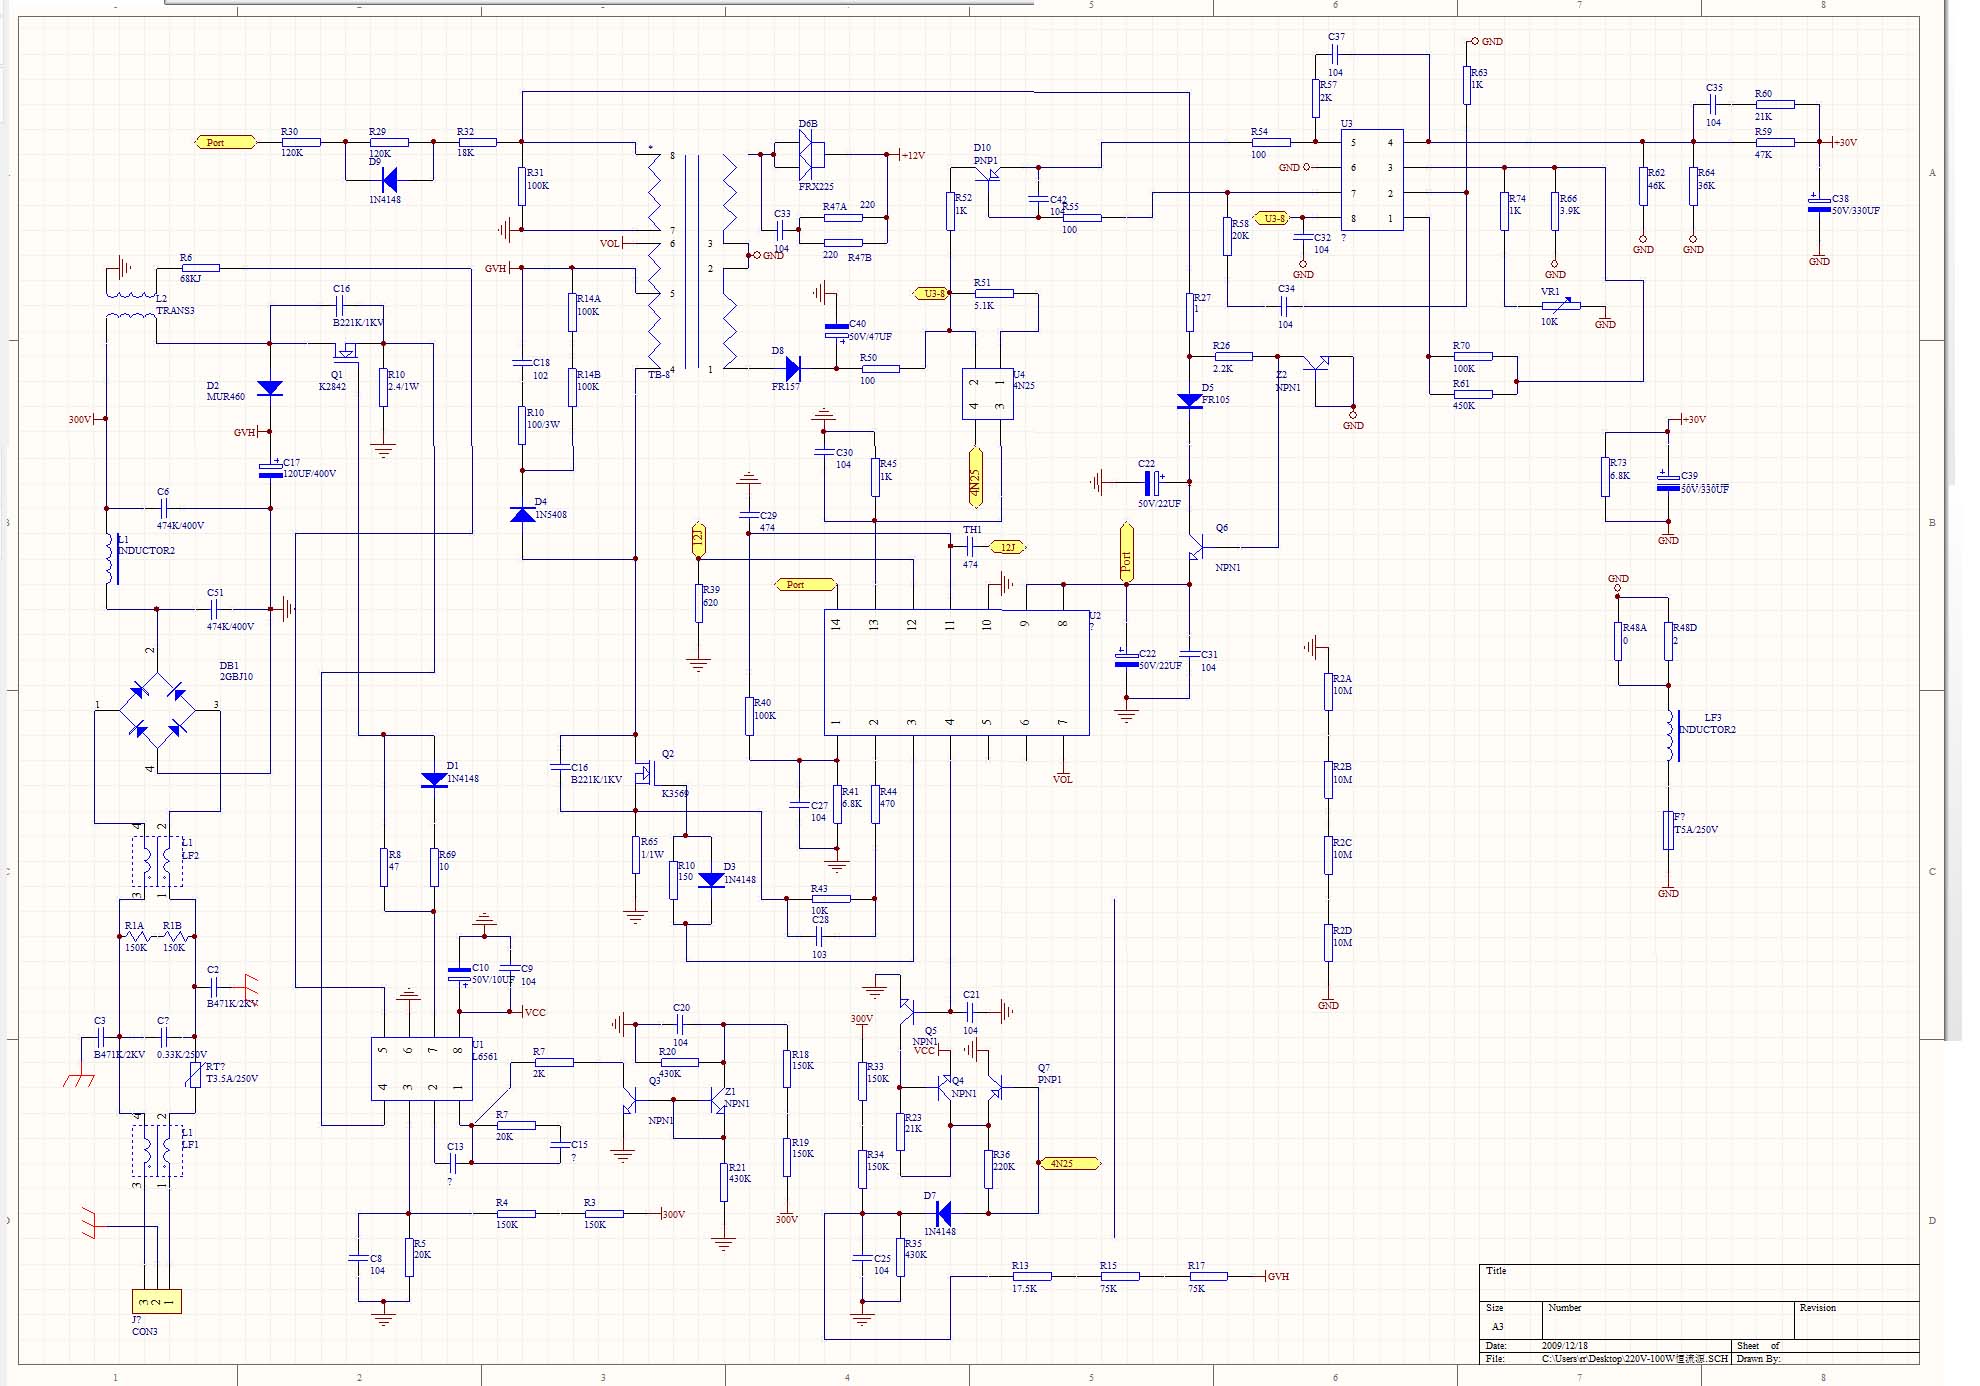The width and height of the screenshot is (1980, 1386).
Task: Click the yellow 12J label beside TH1
Action: click(x=1008, y=547)
